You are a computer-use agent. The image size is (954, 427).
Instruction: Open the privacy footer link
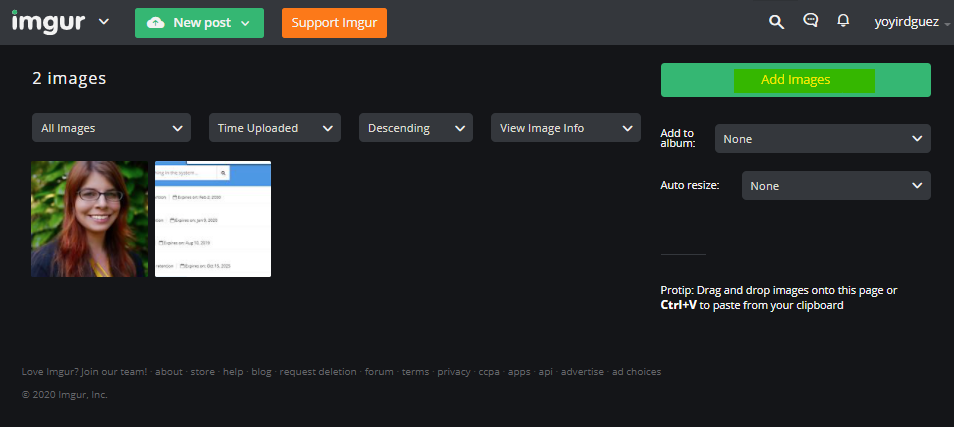pyautogui.click(x=453, y=372)
